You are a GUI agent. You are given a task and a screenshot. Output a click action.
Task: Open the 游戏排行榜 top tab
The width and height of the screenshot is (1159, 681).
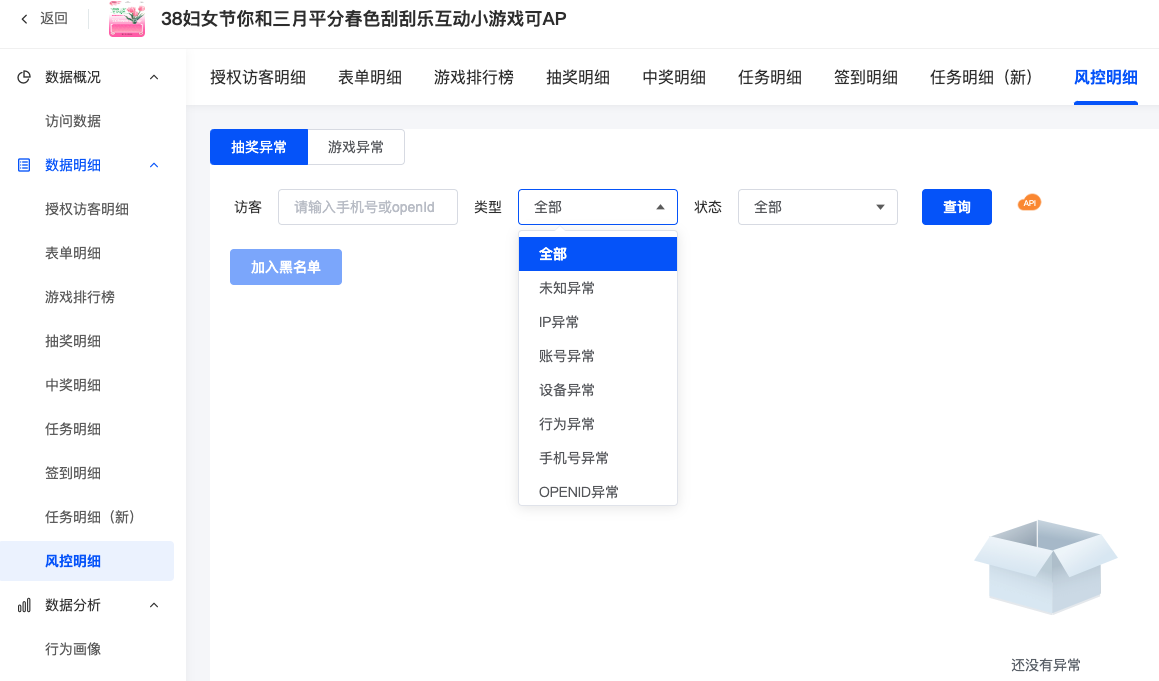coord(474,78)
